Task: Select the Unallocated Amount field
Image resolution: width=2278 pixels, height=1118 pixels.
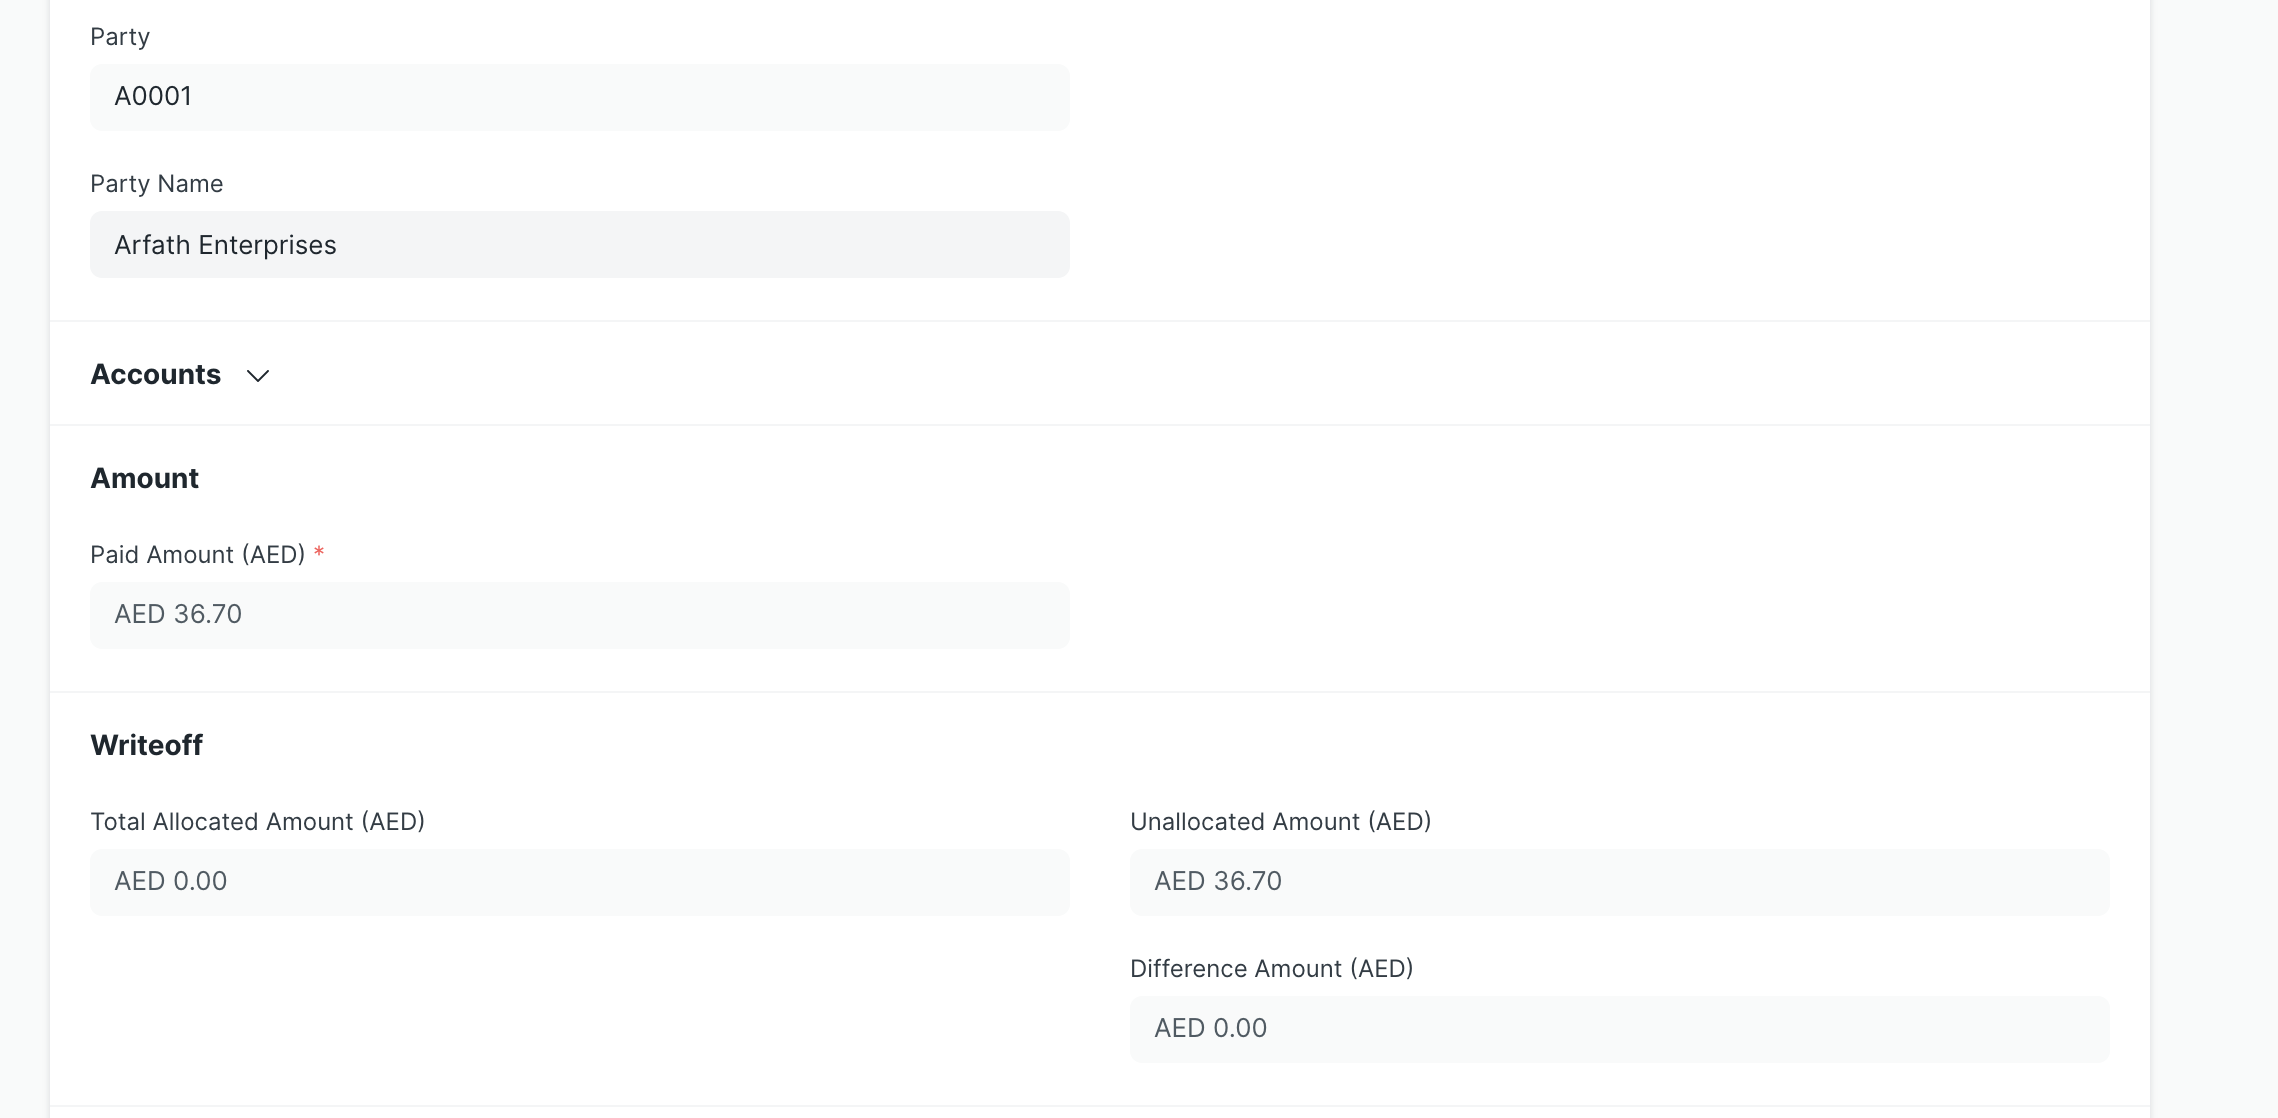Action: 1620,881
